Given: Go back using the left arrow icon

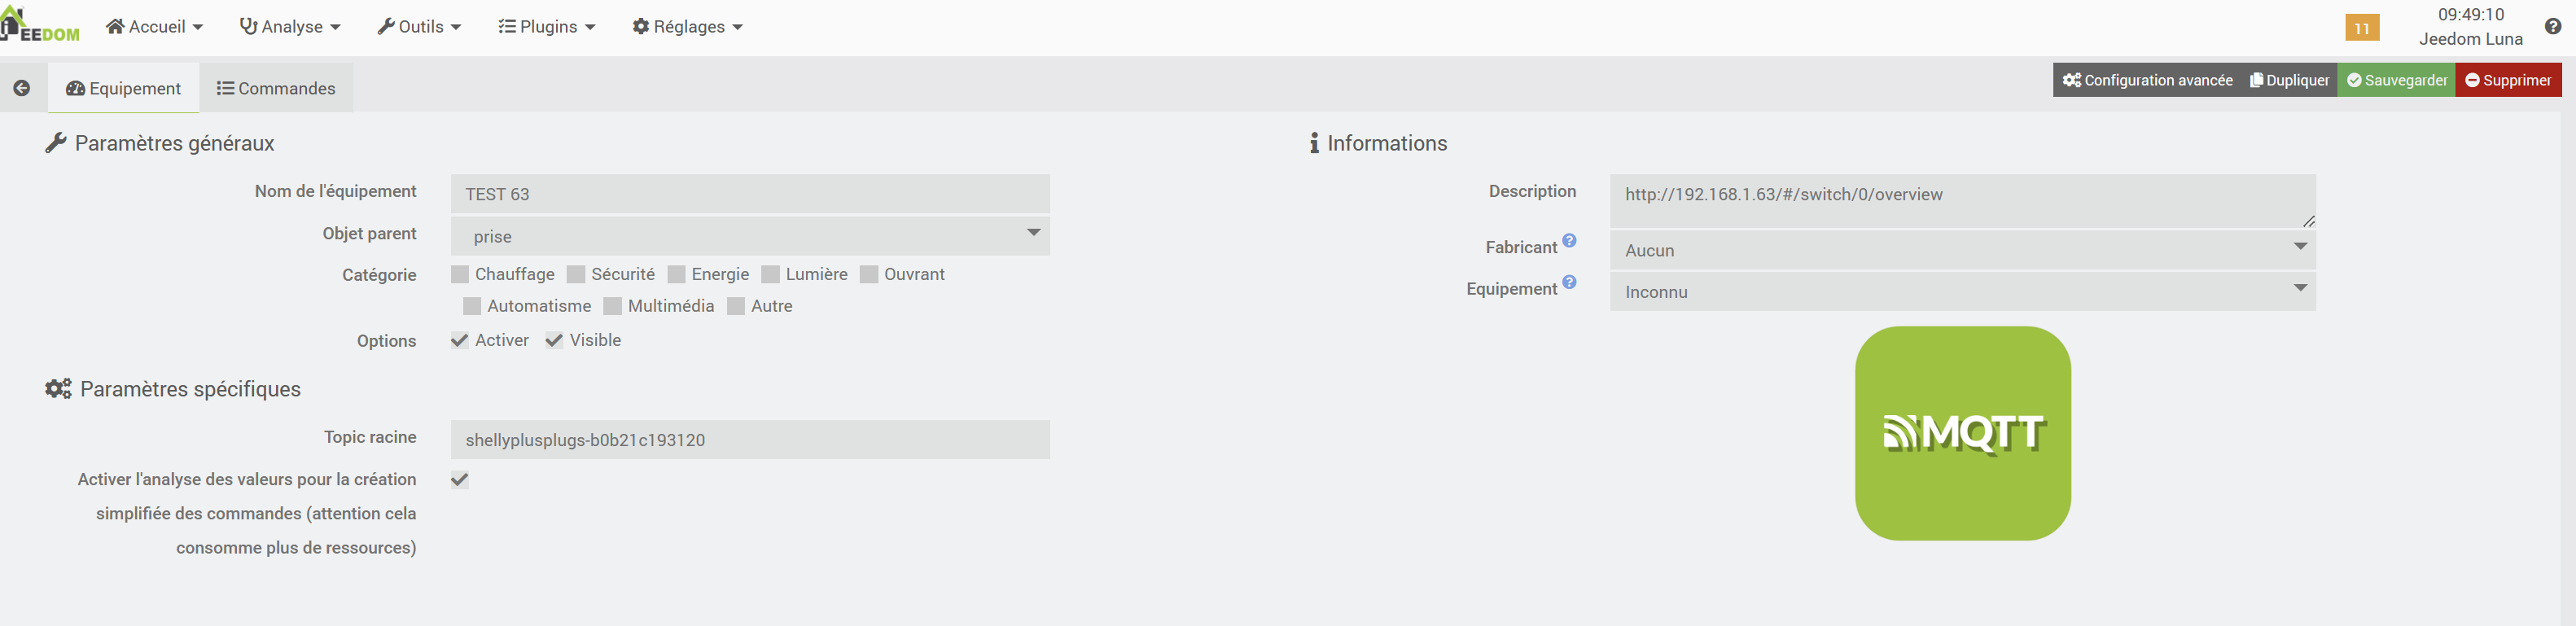Looking at the screenshot, I should [x=22, y=88].
